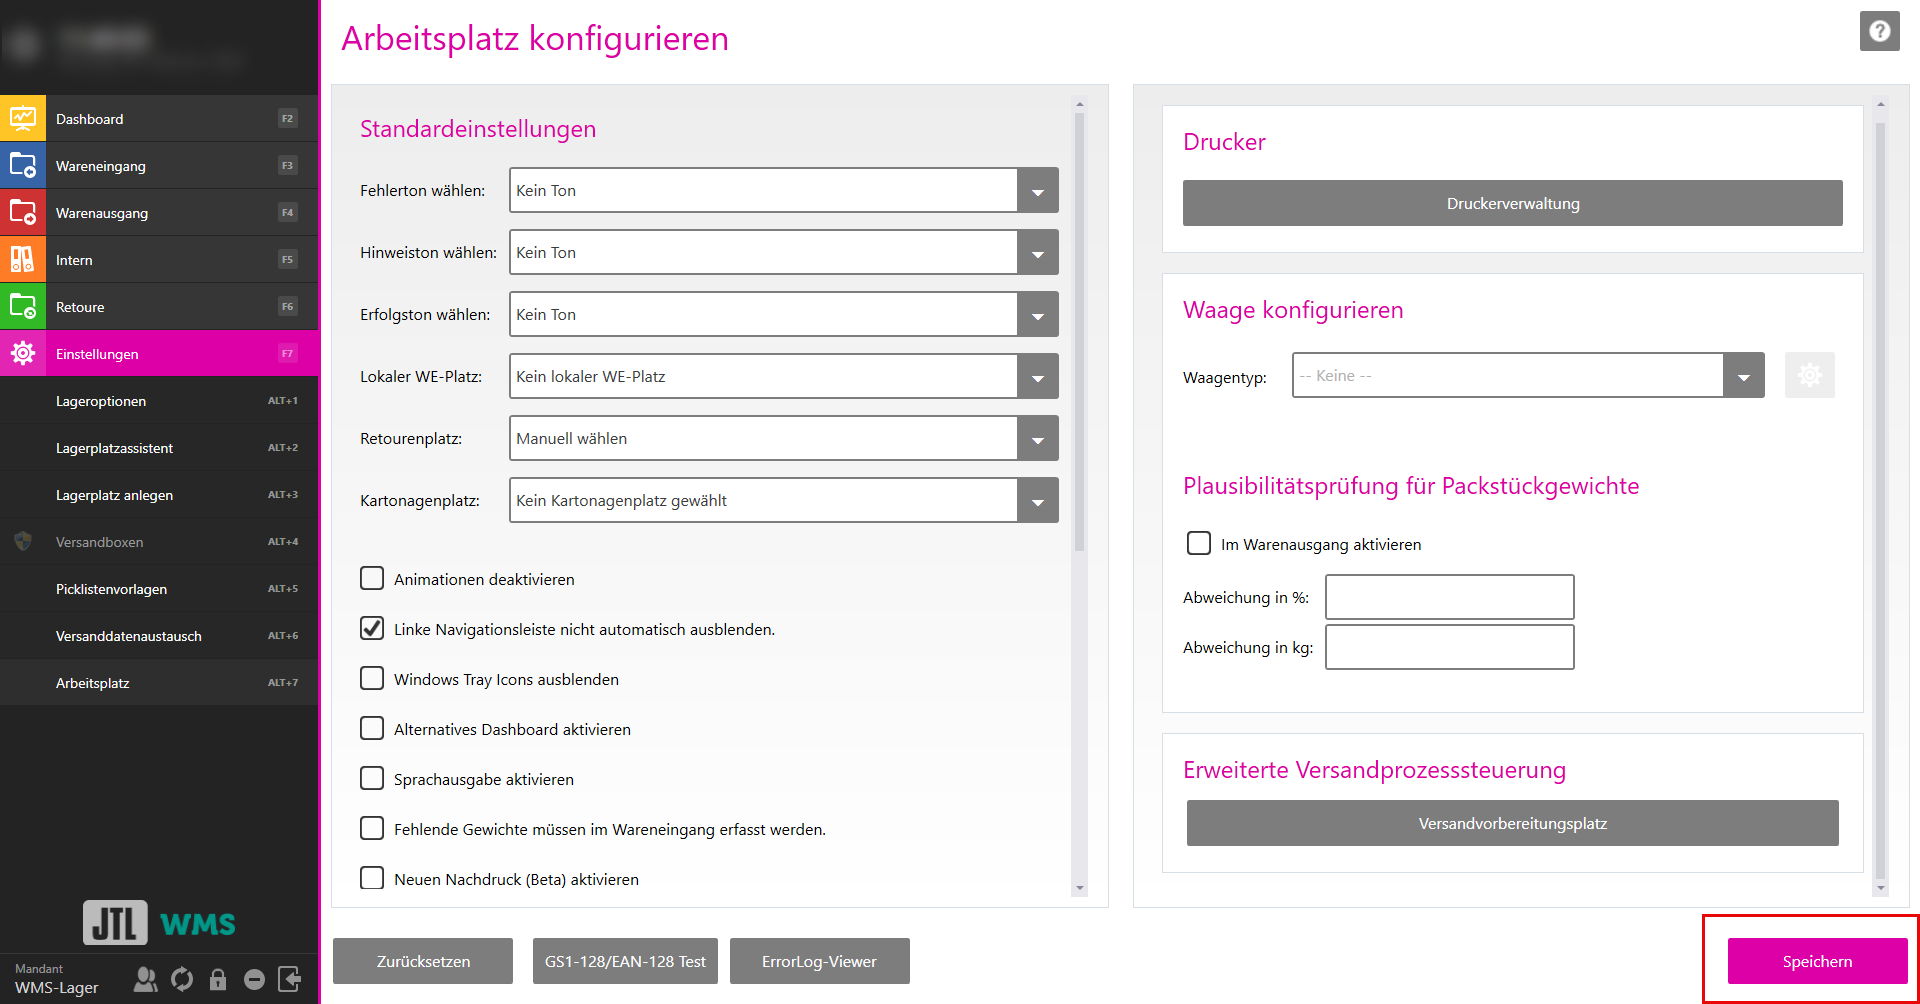The image size is (1920, 1004).
Task: Click the logout arrow icon
Action: [290, 979]
